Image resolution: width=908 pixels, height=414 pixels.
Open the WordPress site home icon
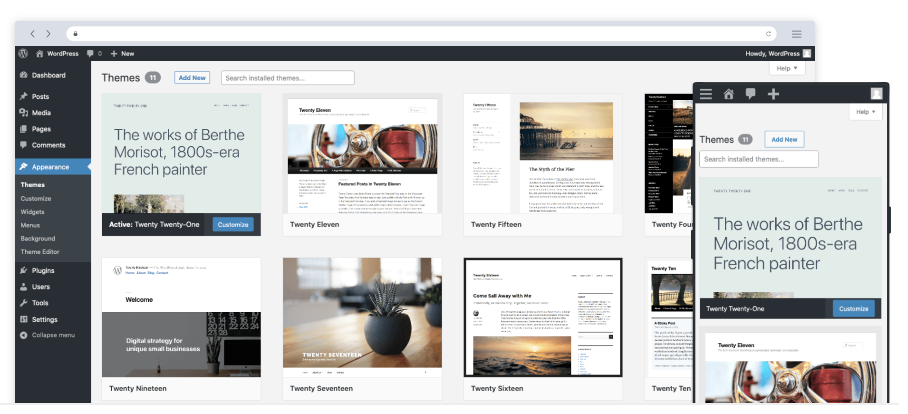(39, 53)
